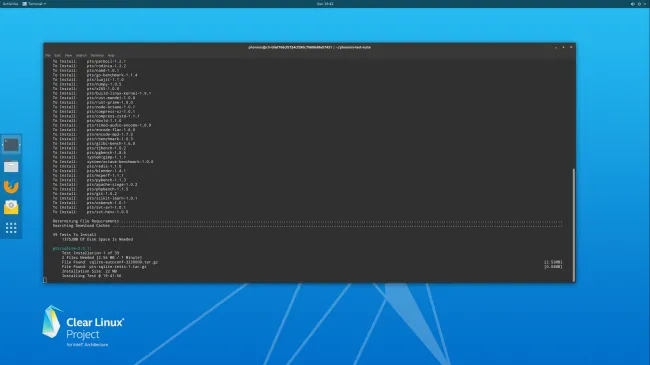Click the 'pts/svt-hevc' install line
The width and height of the screenshot is (650, 365).
90,212
